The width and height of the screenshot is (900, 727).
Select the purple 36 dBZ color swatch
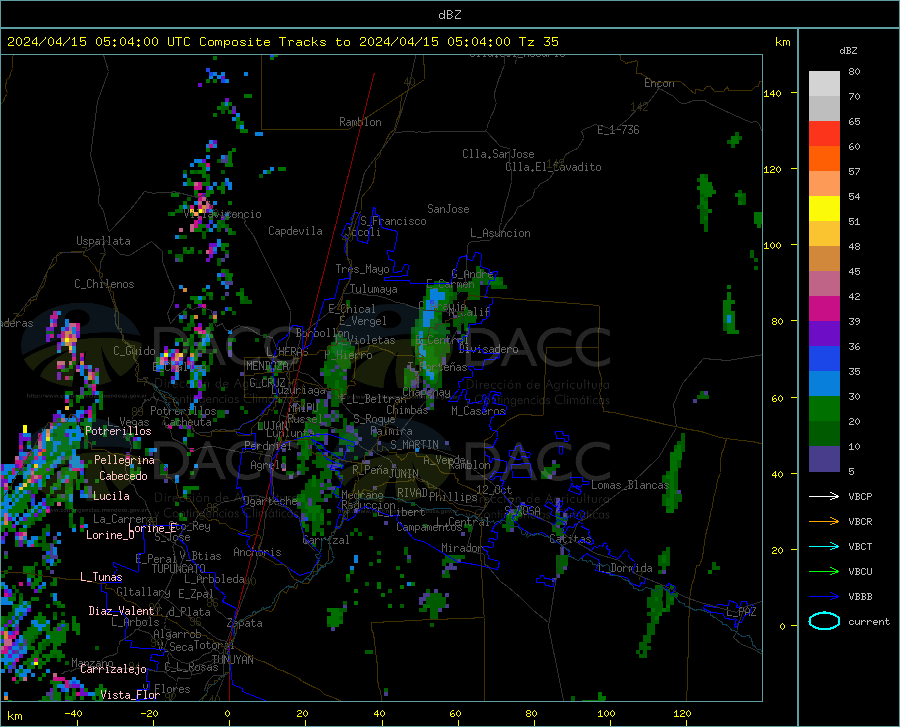[x=824, y=334]
